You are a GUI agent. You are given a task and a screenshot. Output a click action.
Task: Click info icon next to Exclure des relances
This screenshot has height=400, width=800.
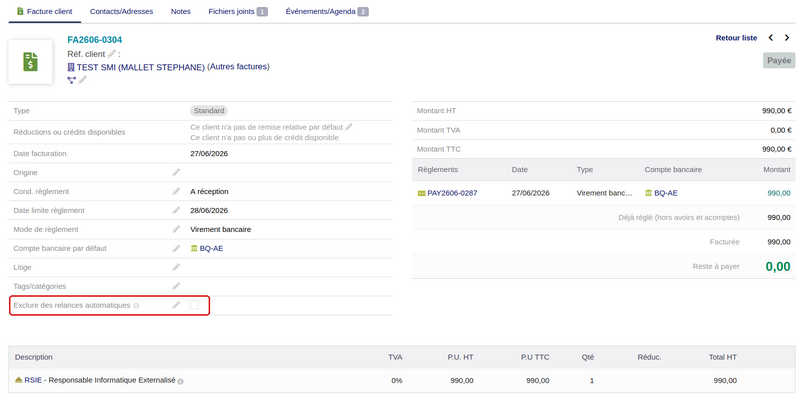pos(136,306)
